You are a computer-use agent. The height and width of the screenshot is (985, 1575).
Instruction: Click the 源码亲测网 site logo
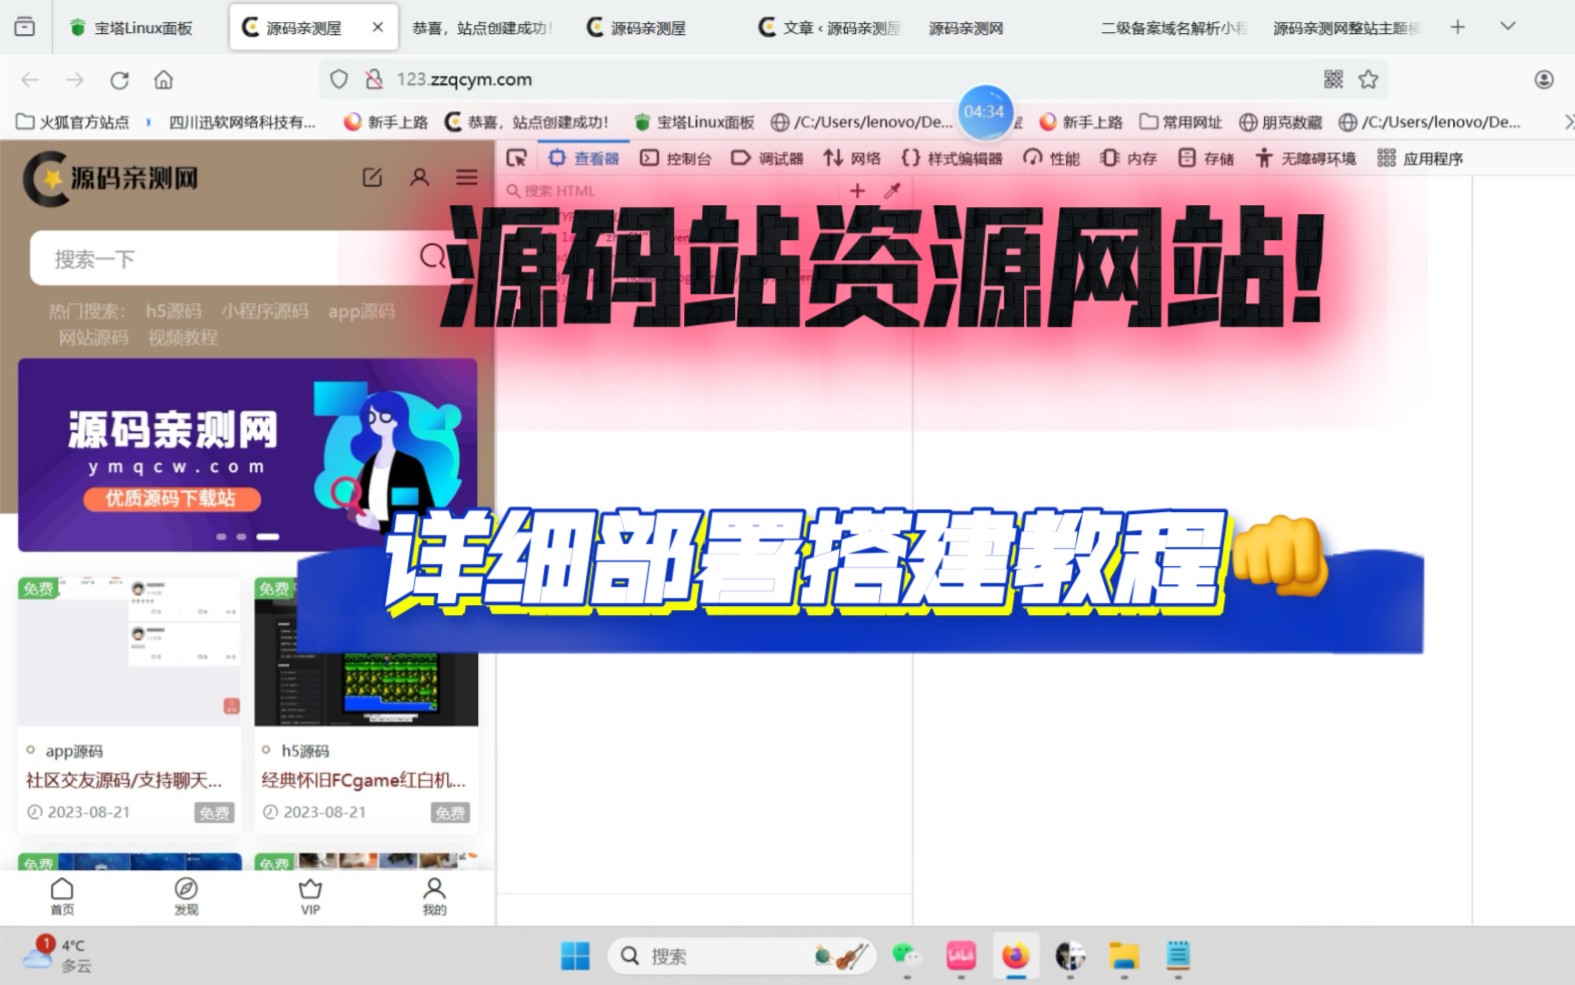point(111,179)
